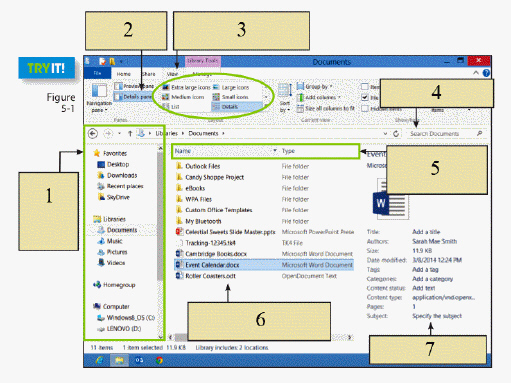511x383 pixels.
Task: Open recent locations dropdown beside Forward
Action: (119, 134)
